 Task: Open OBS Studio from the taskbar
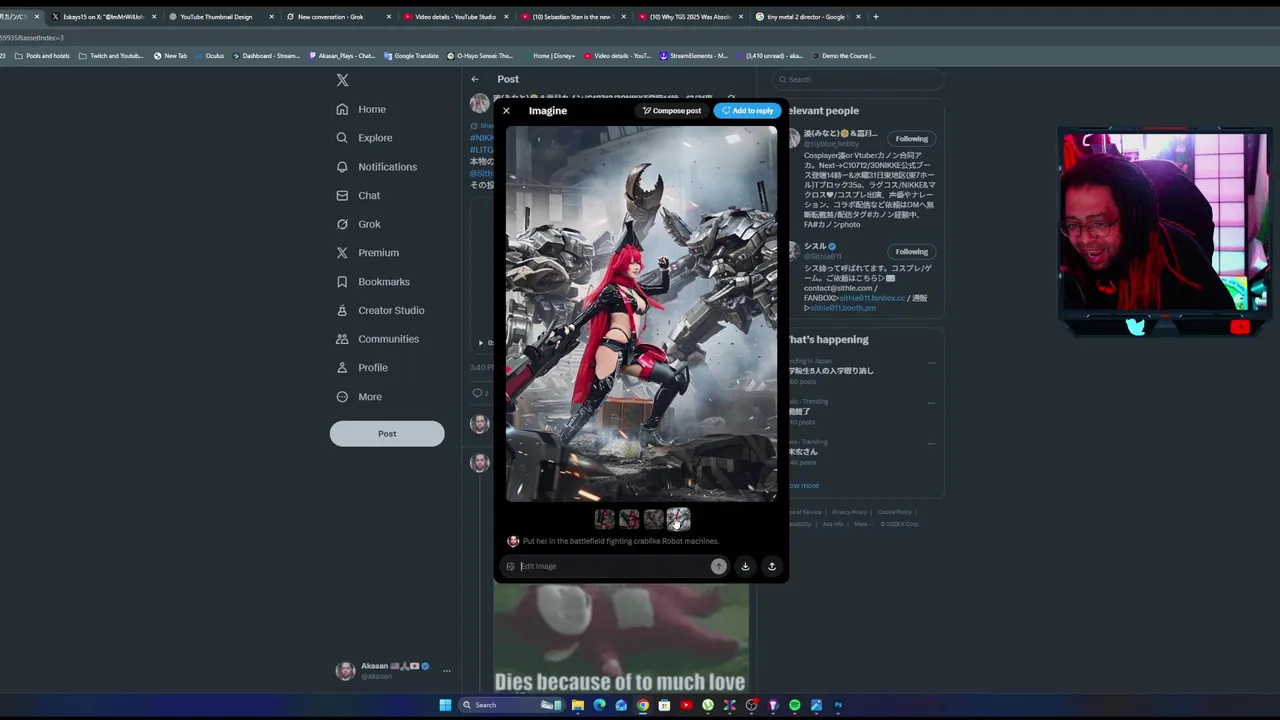tap(751, 705)
